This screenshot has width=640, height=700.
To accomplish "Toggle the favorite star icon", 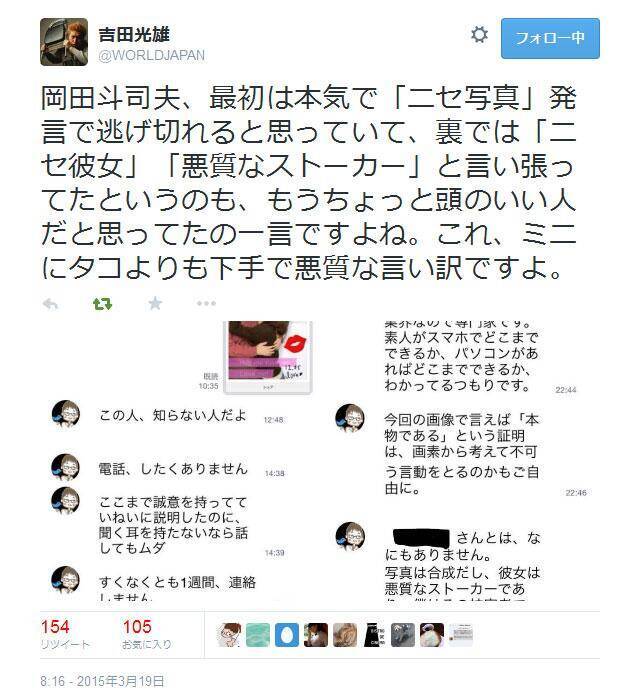I will pyautogui.click(x=155, y=304).
